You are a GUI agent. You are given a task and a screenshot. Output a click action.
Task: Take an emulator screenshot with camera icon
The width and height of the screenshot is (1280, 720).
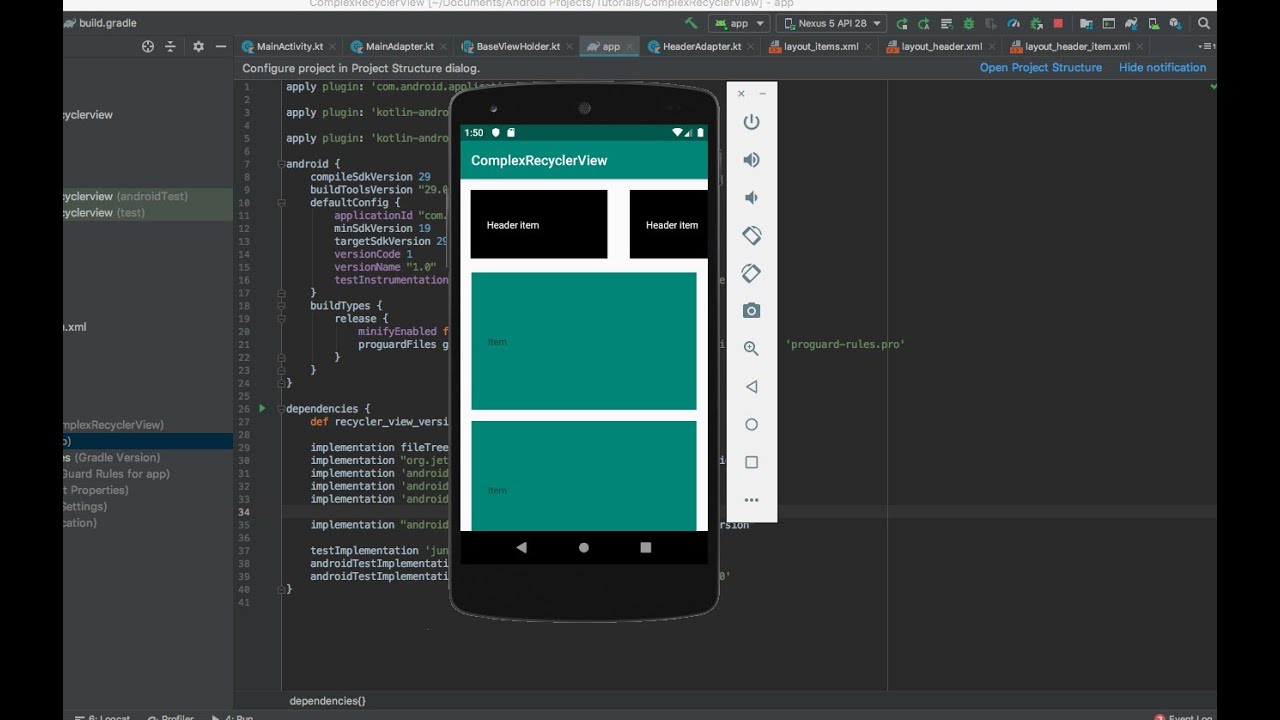(x=751, y=311)
